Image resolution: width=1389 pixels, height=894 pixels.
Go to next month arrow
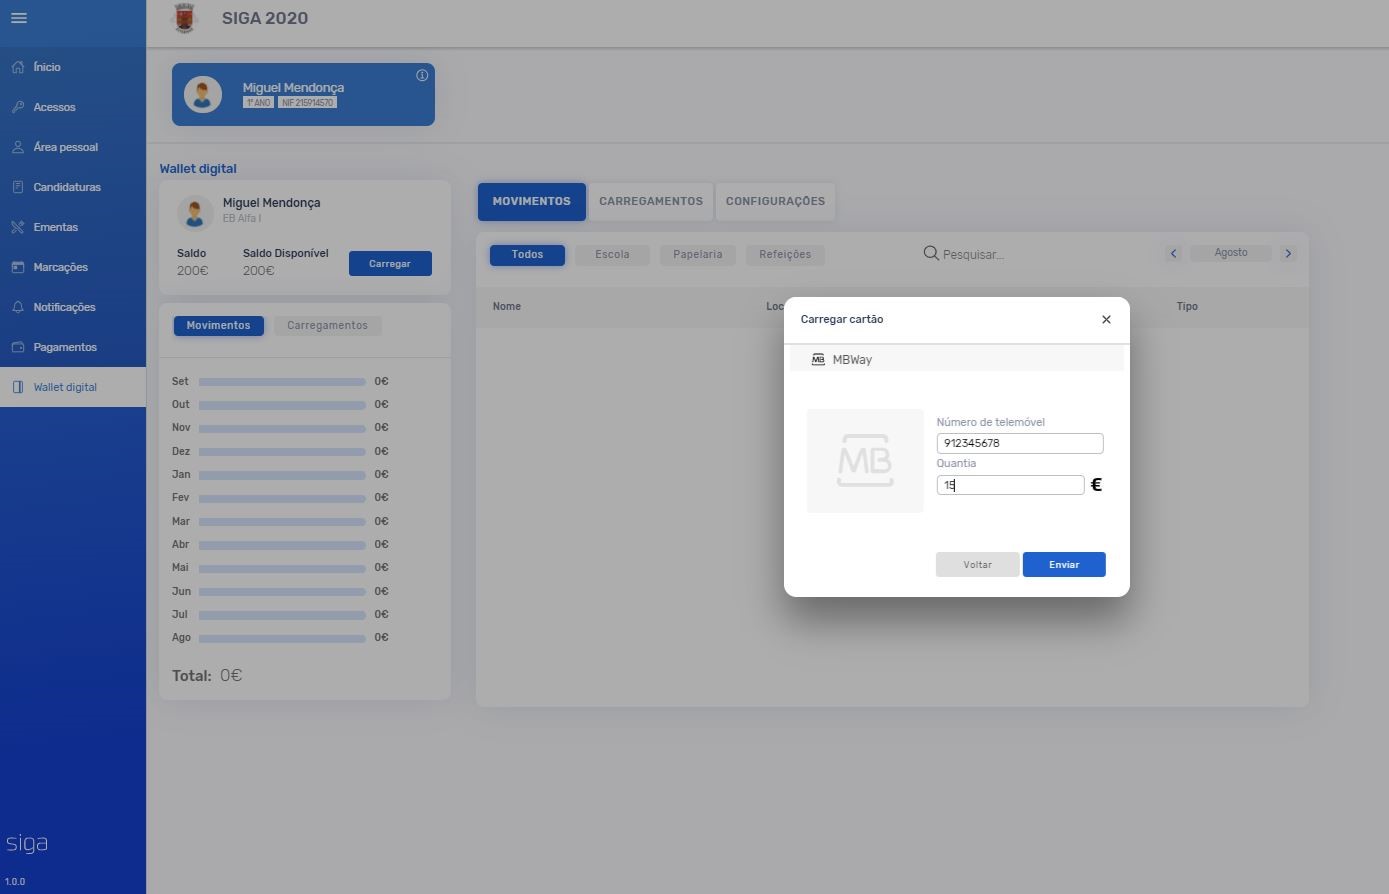[1288, 254]
